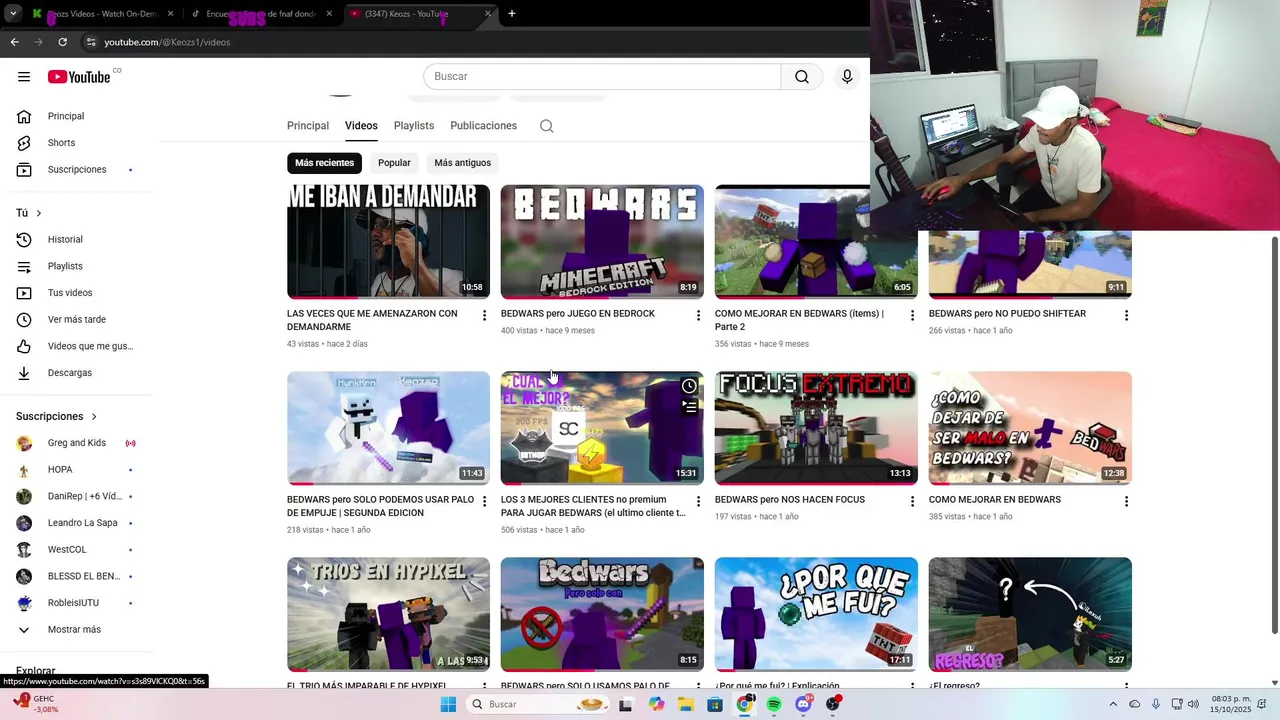The image size is (1280, 720).
Task: Open Windows Start menu
Action: click(x=449, y=705)
